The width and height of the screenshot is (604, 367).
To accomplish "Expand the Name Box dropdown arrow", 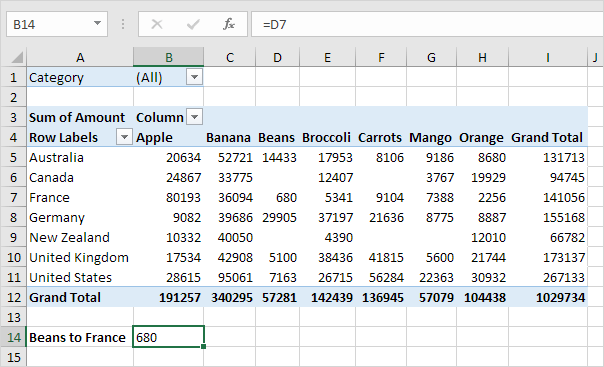I will pyautogui.click(x=97, y=24).
